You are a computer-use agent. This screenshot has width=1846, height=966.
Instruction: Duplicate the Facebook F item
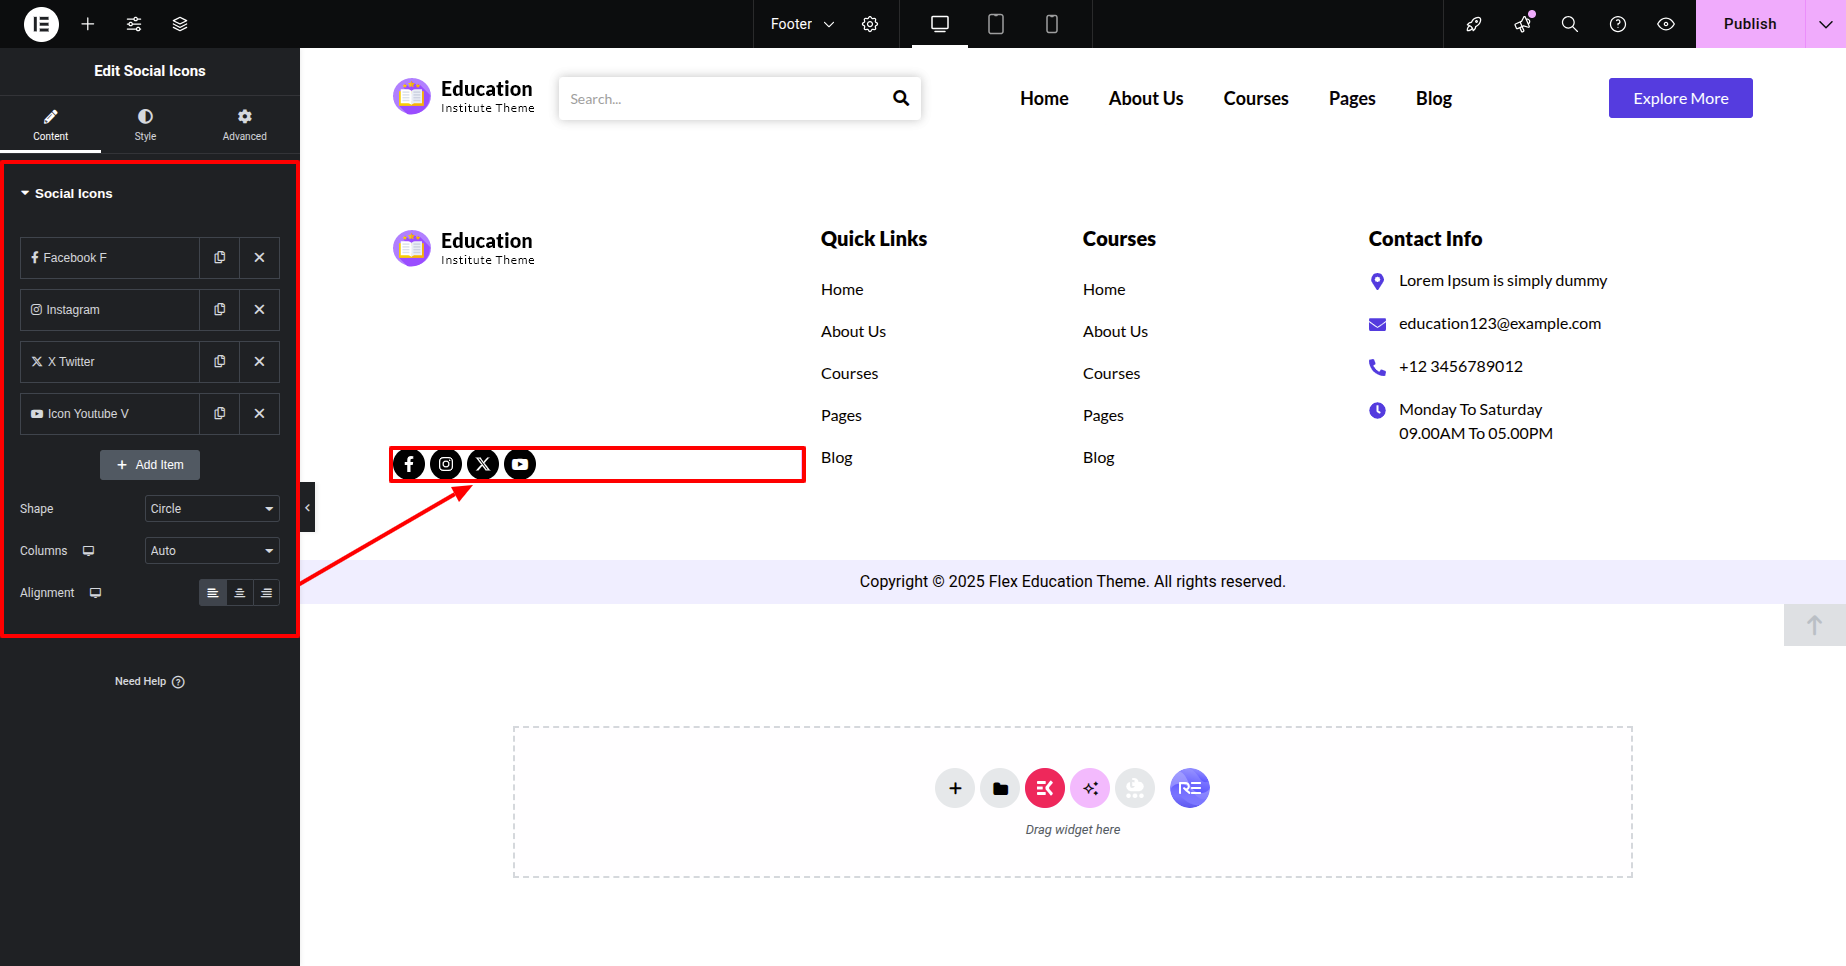pos(219,258)
